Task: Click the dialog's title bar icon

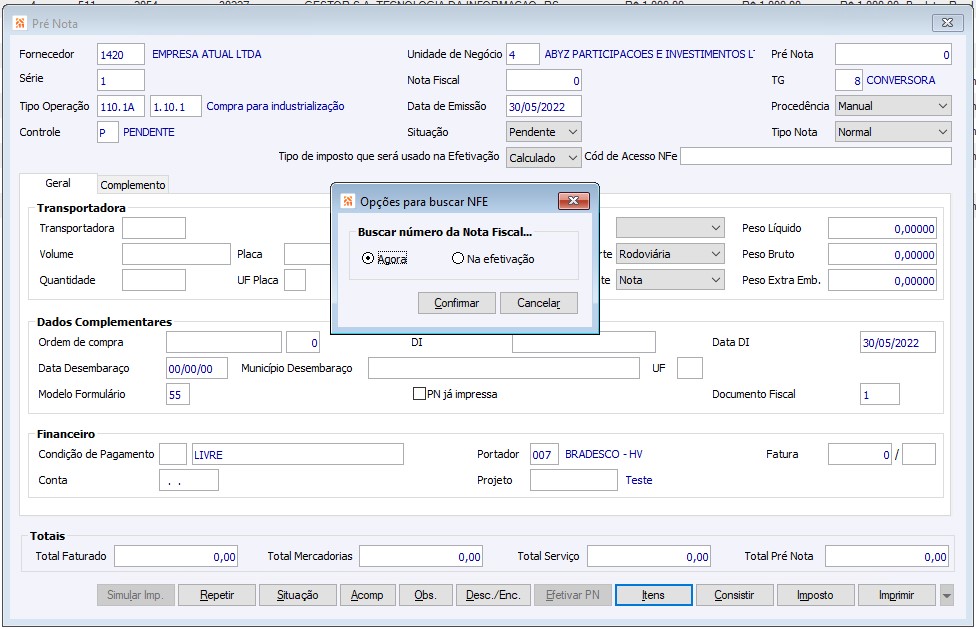Action: [x=347, y=201]
